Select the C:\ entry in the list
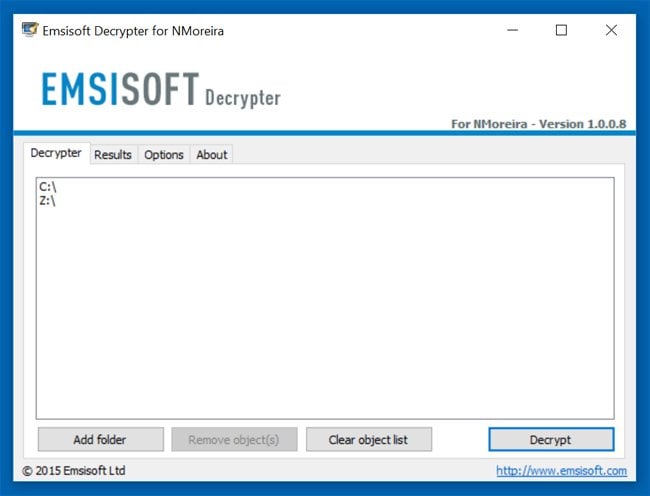The image size is (650, 496). [x=48, y=186]
